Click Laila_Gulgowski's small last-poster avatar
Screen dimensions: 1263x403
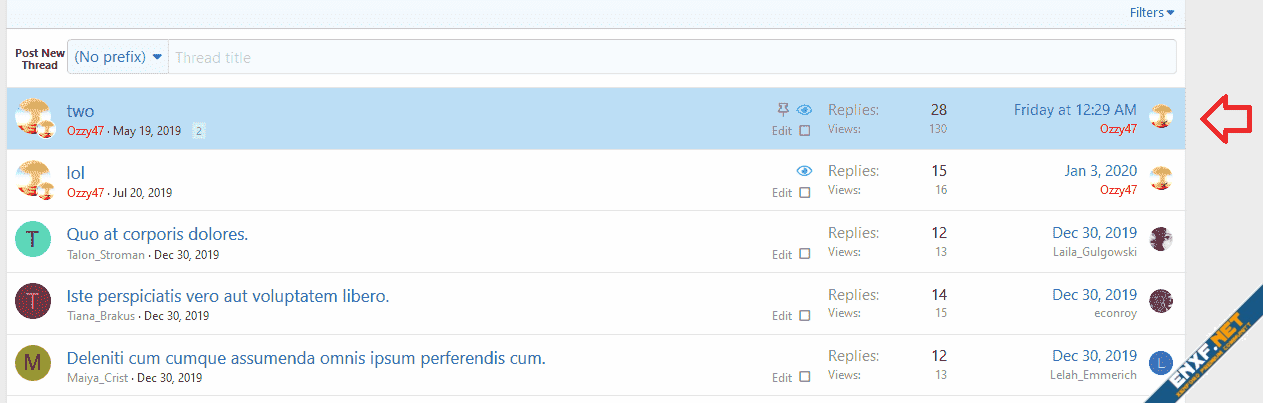click(1160, 239)
